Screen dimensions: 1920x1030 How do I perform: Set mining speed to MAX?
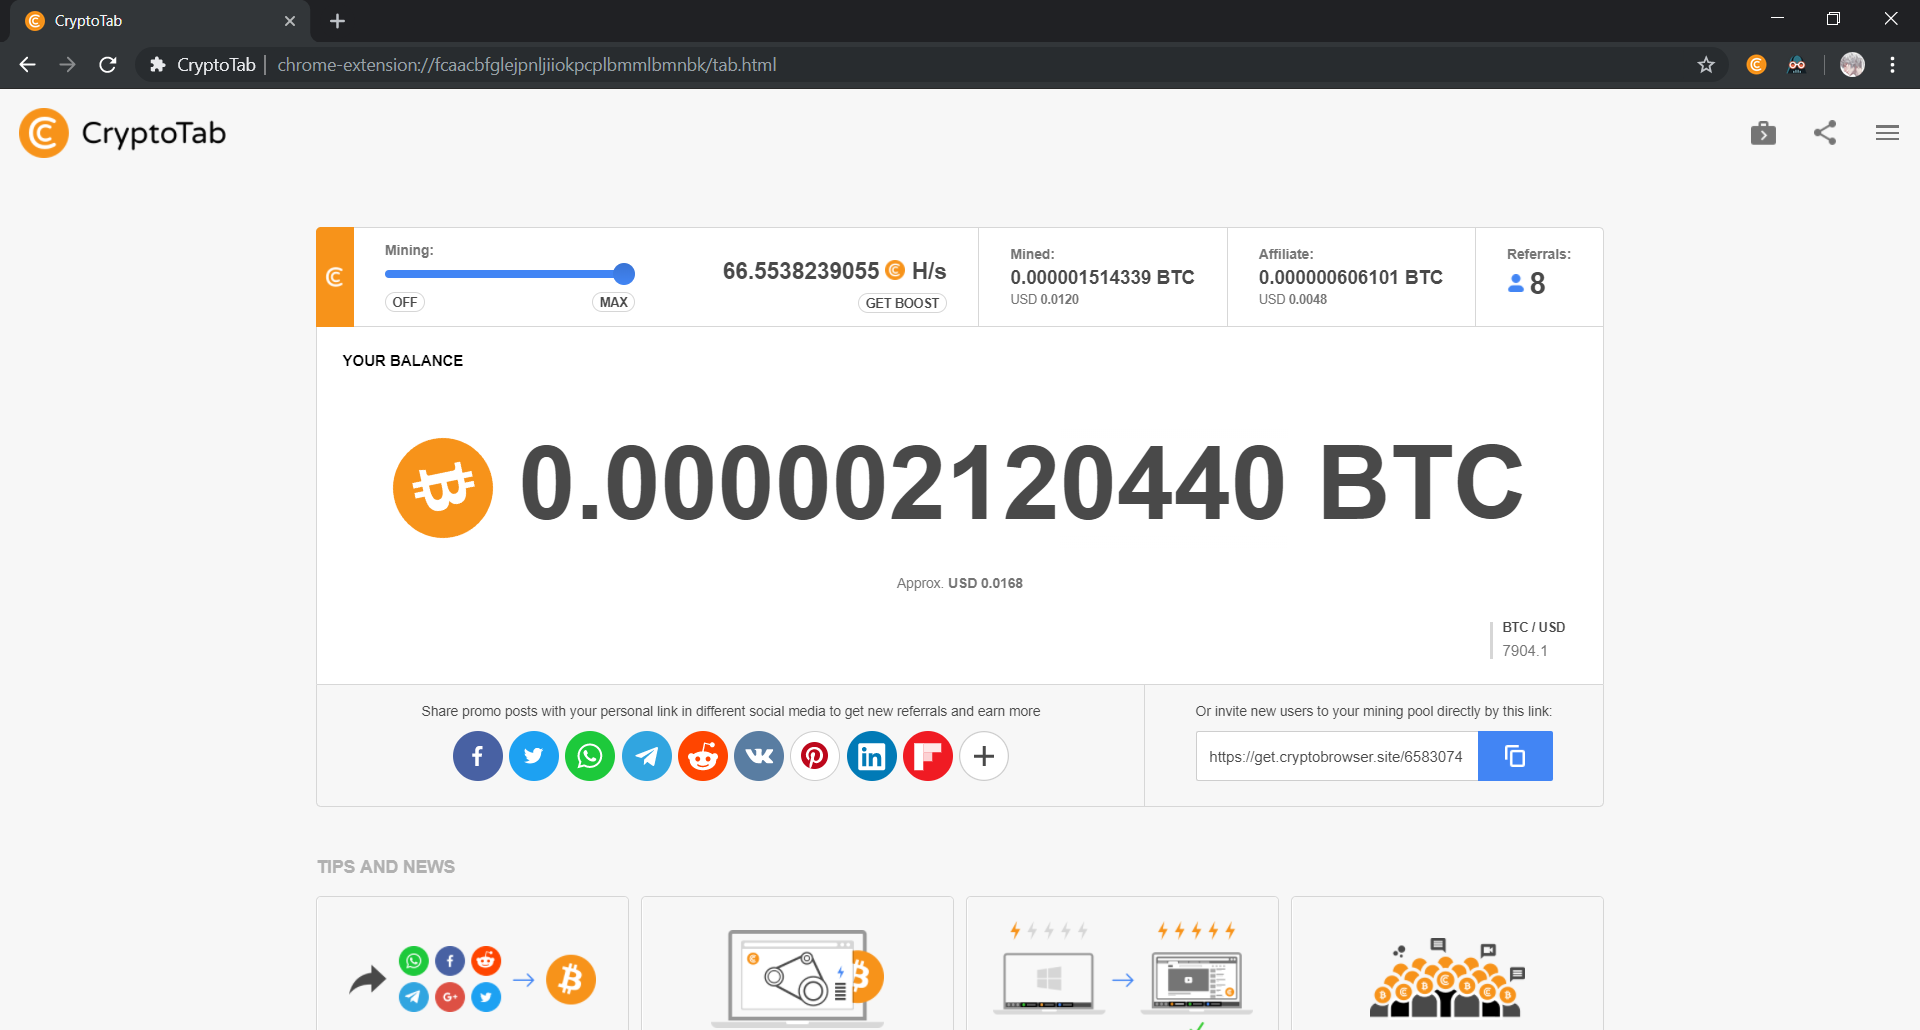point(614,302)
